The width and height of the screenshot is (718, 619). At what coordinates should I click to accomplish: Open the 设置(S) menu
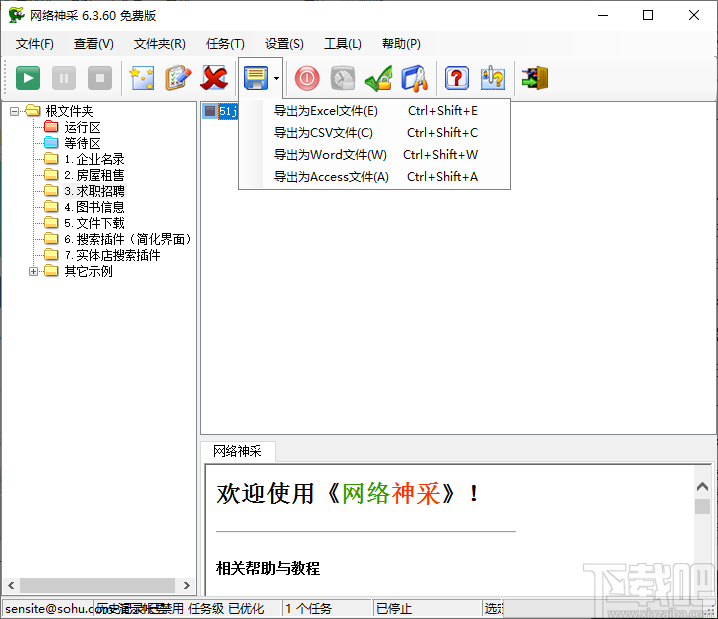(x=284, y=44)
